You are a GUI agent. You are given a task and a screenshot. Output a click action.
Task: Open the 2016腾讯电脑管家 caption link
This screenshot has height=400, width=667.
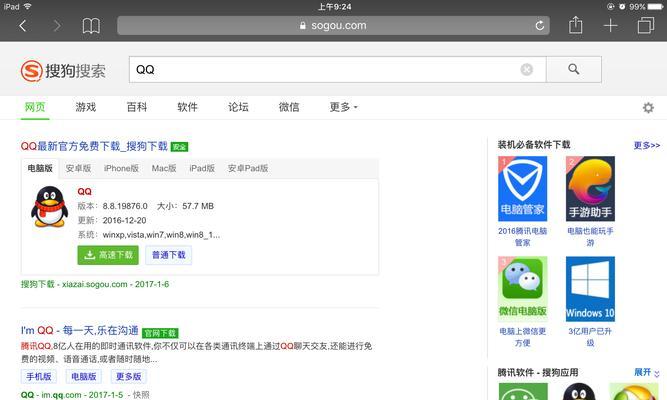point(522,237)
